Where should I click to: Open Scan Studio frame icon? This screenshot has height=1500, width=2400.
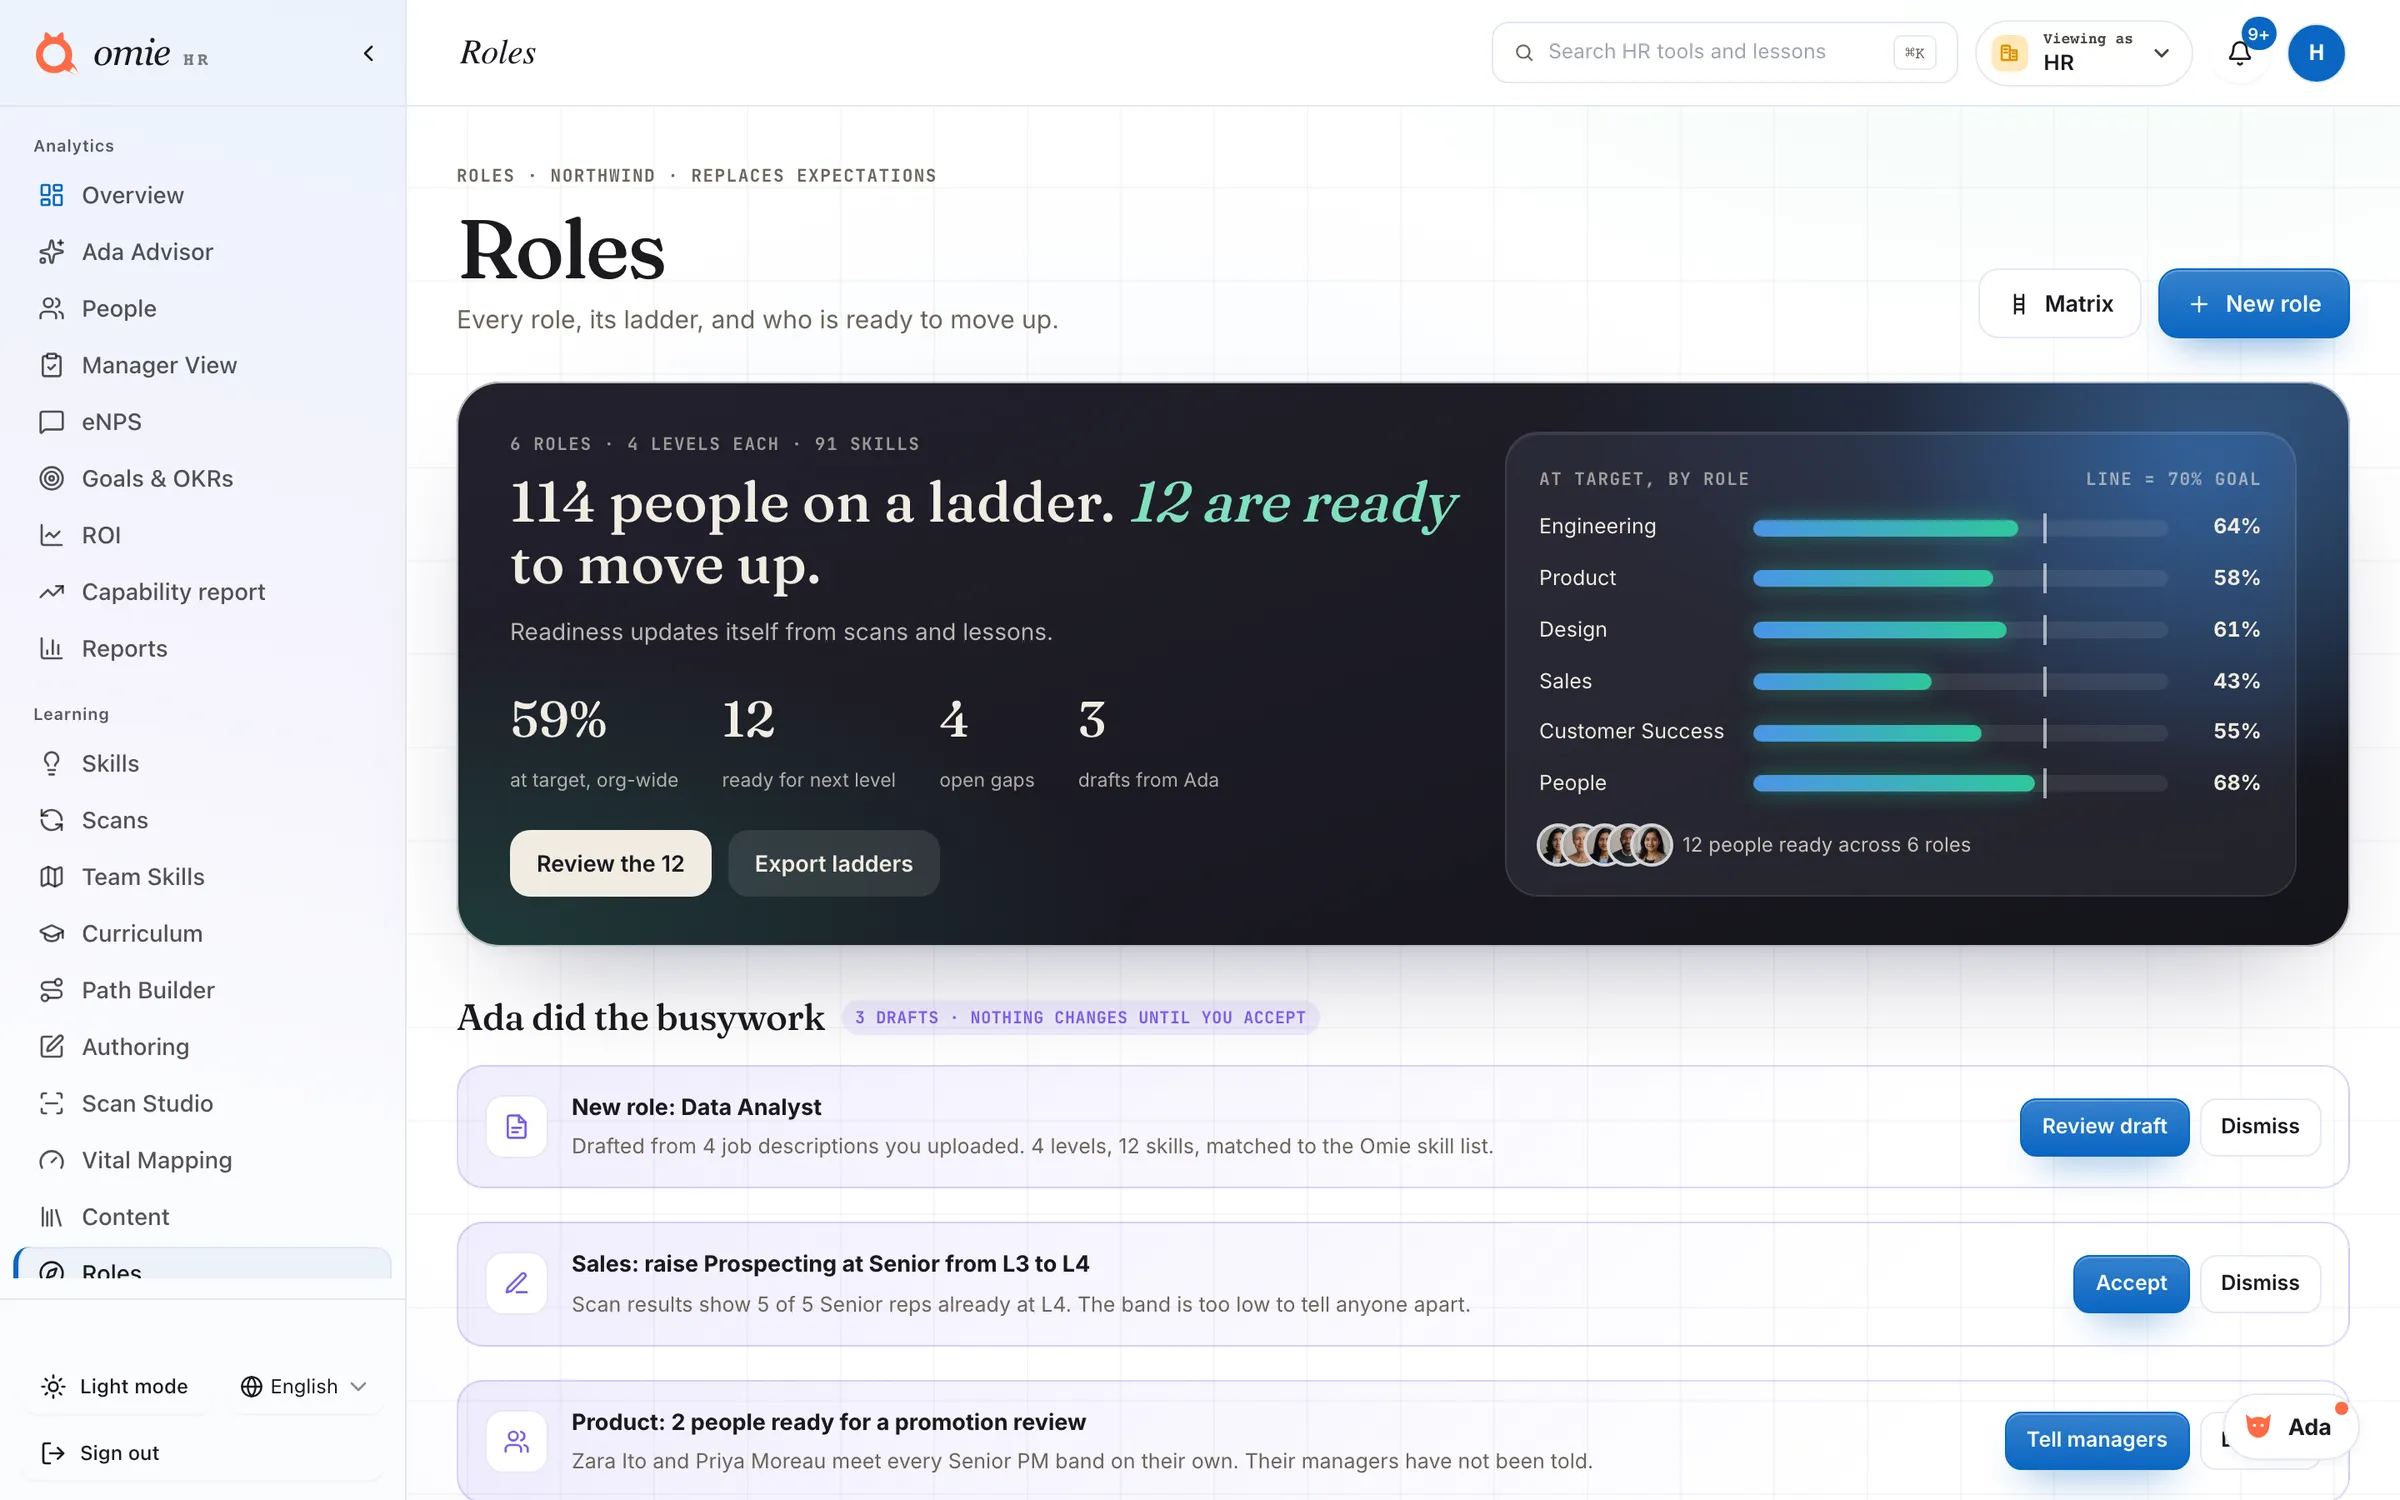point(51,1103)
